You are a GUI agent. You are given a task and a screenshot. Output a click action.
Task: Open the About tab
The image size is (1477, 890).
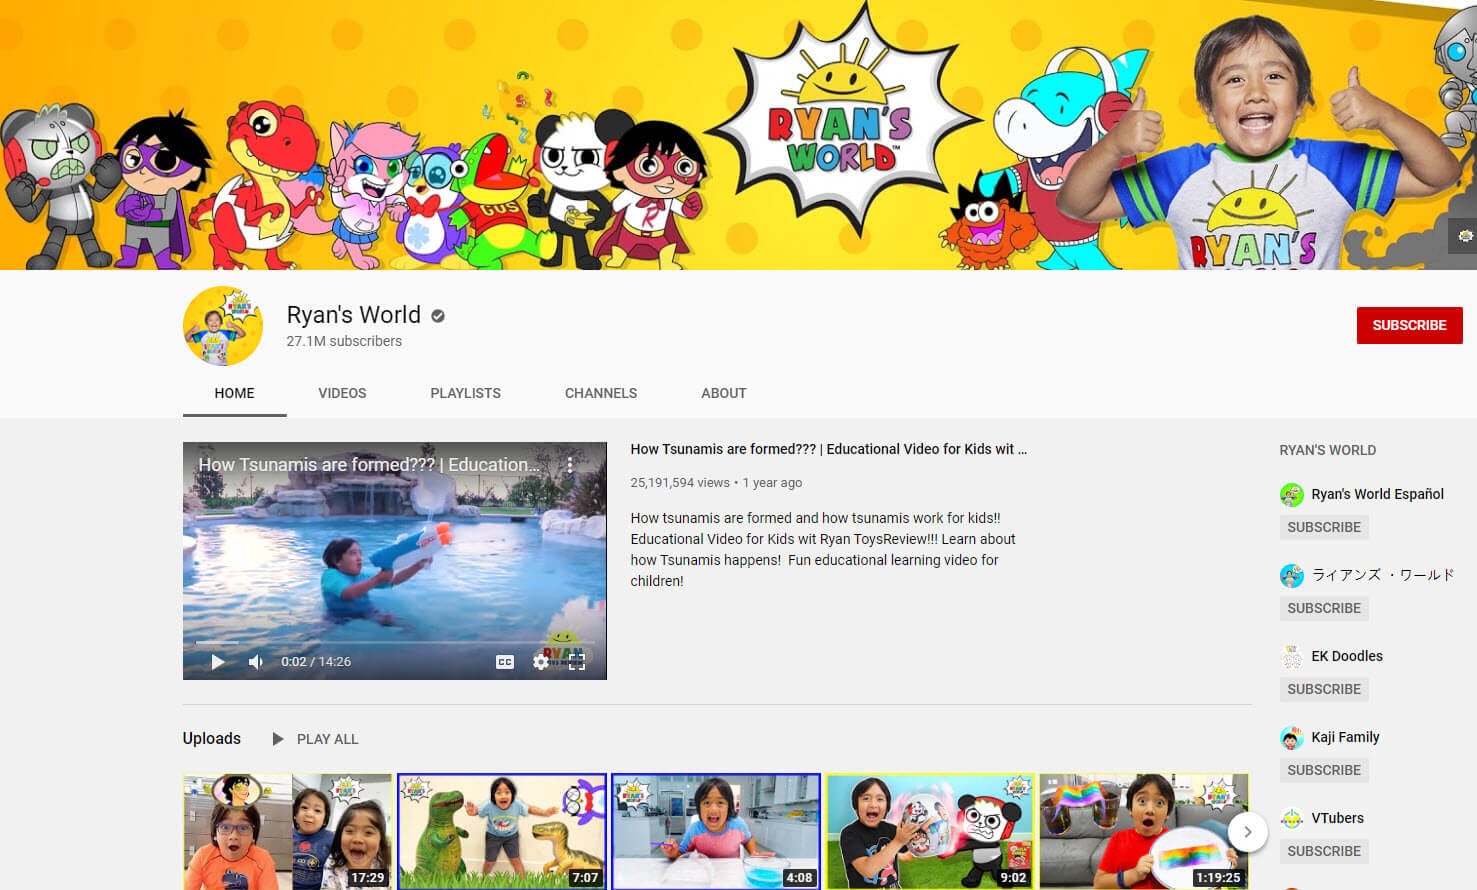(x=724, y=393)
